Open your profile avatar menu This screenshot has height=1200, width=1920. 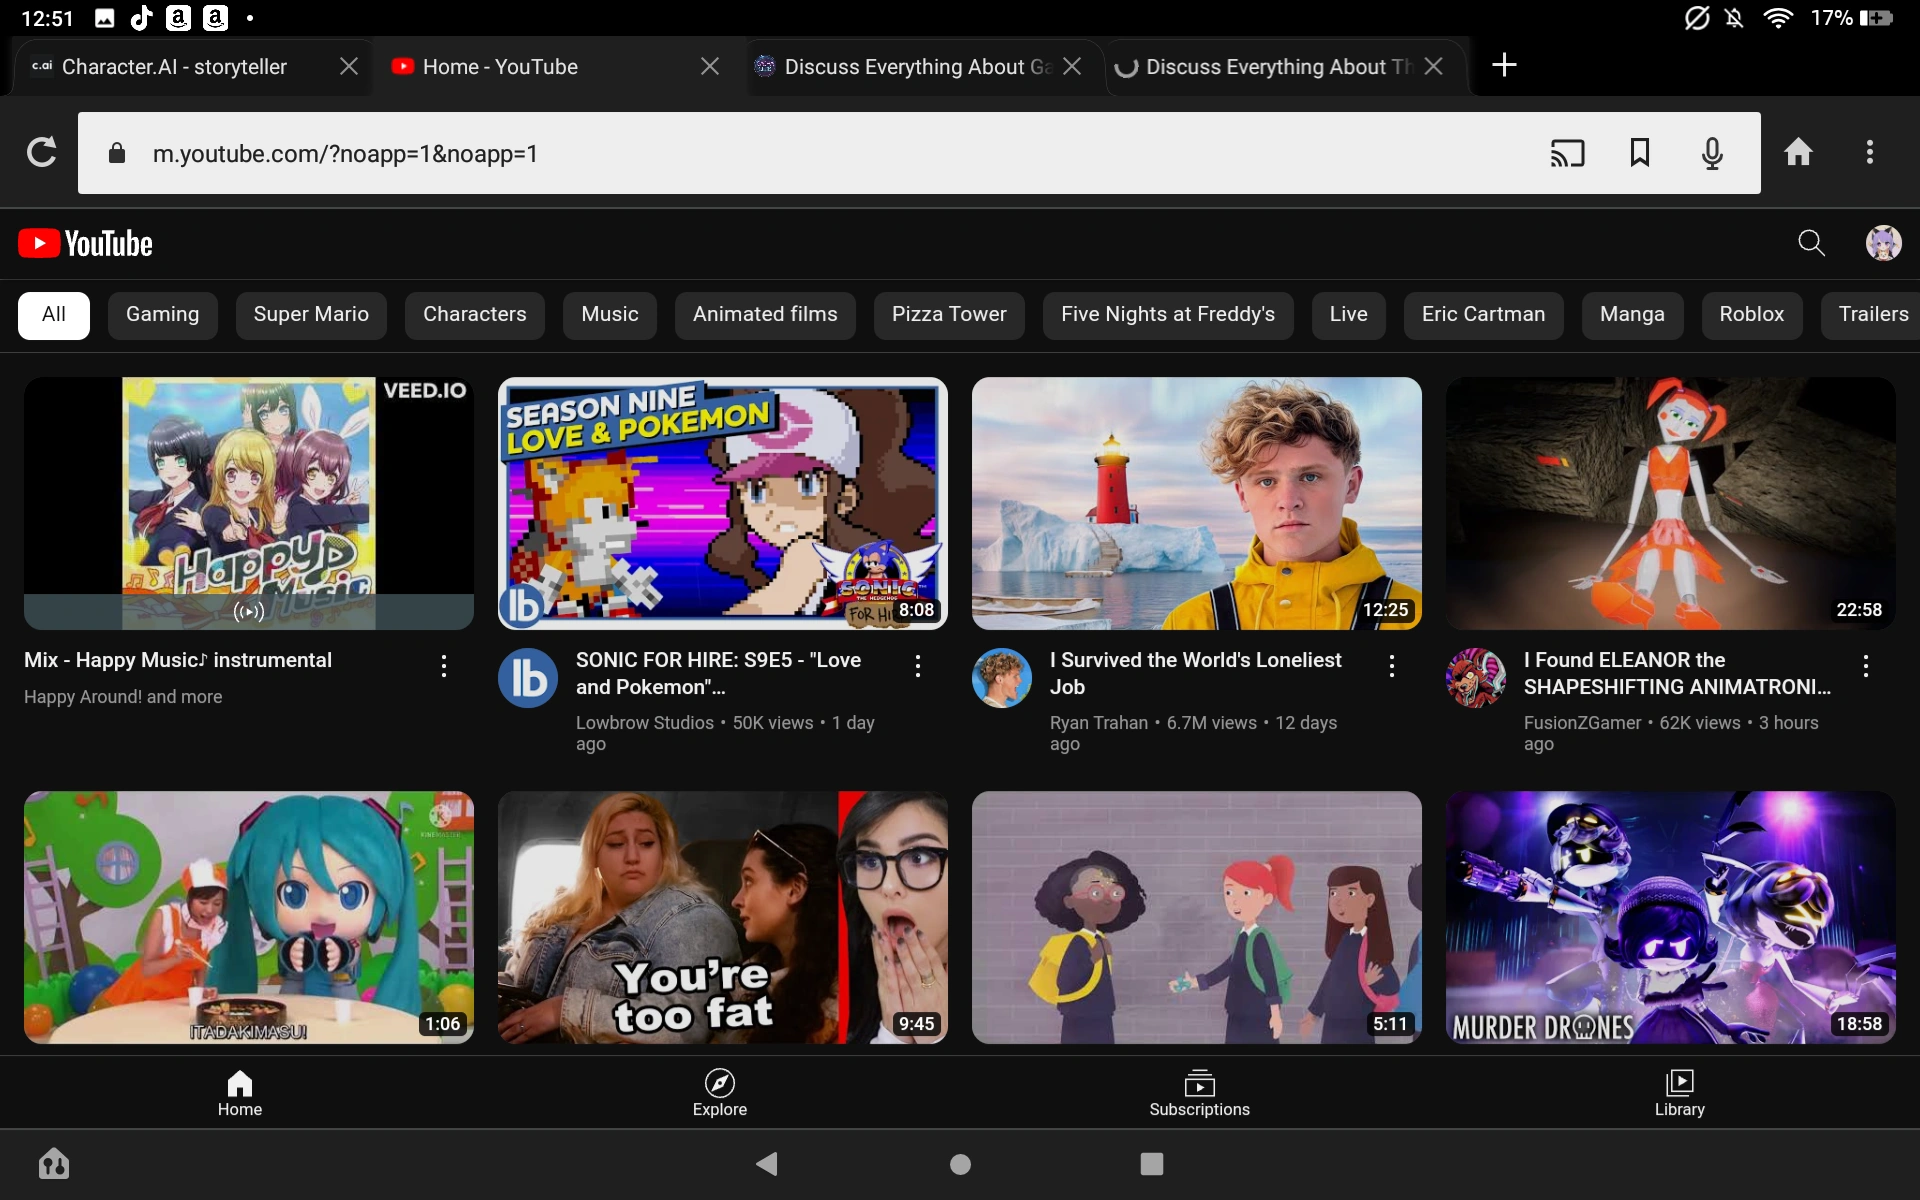tap(1884, 243)
